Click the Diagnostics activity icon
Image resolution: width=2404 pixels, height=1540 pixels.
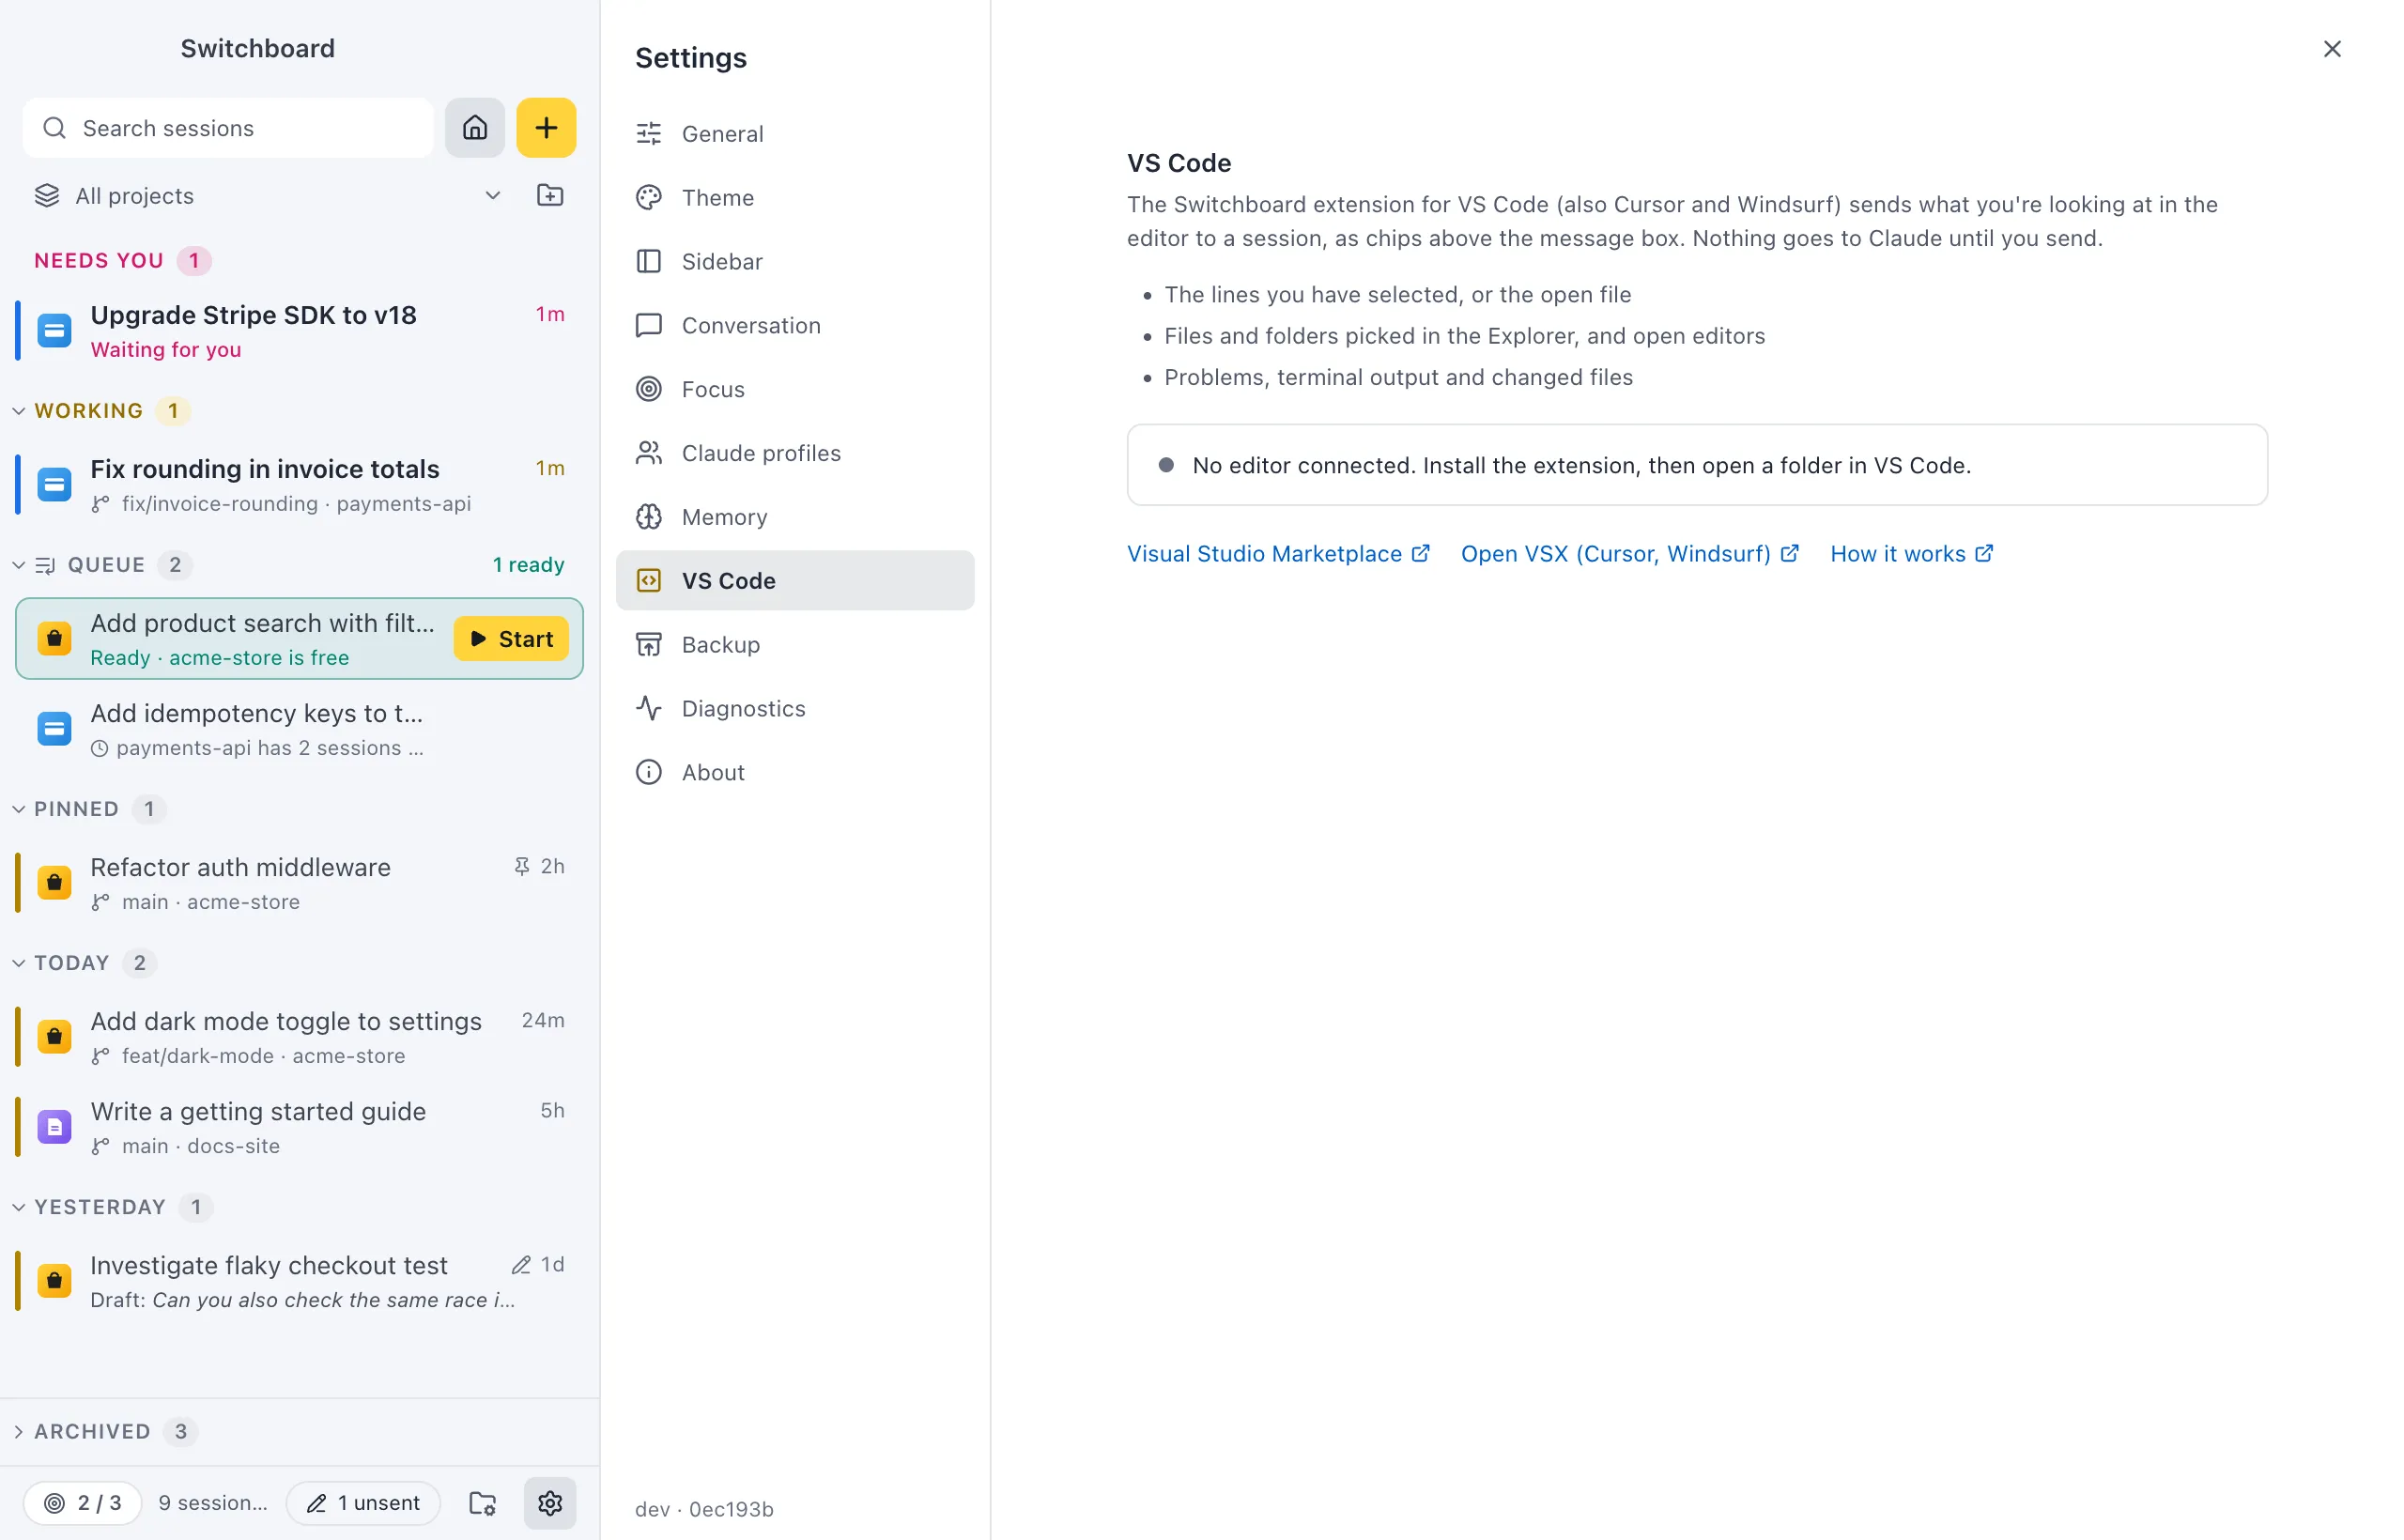649,709
